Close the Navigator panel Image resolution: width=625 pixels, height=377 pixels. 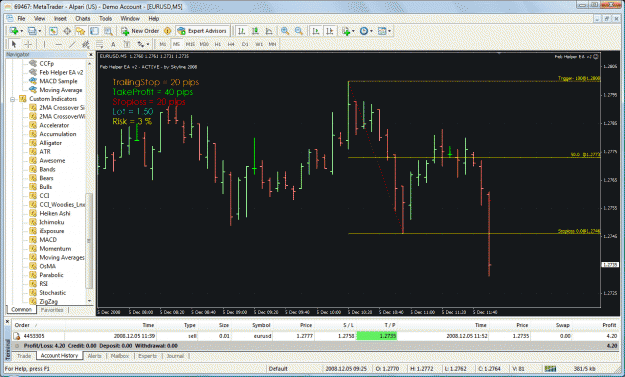[90, 55]
